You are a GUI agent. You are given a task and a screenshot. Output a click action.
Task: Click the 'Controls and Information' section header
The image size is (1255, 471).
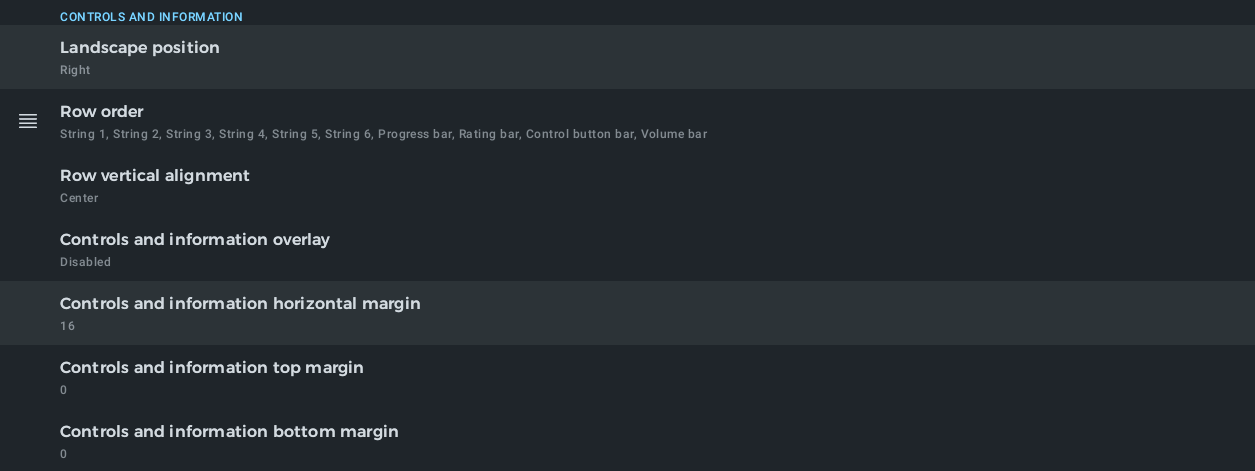point(151,17)
